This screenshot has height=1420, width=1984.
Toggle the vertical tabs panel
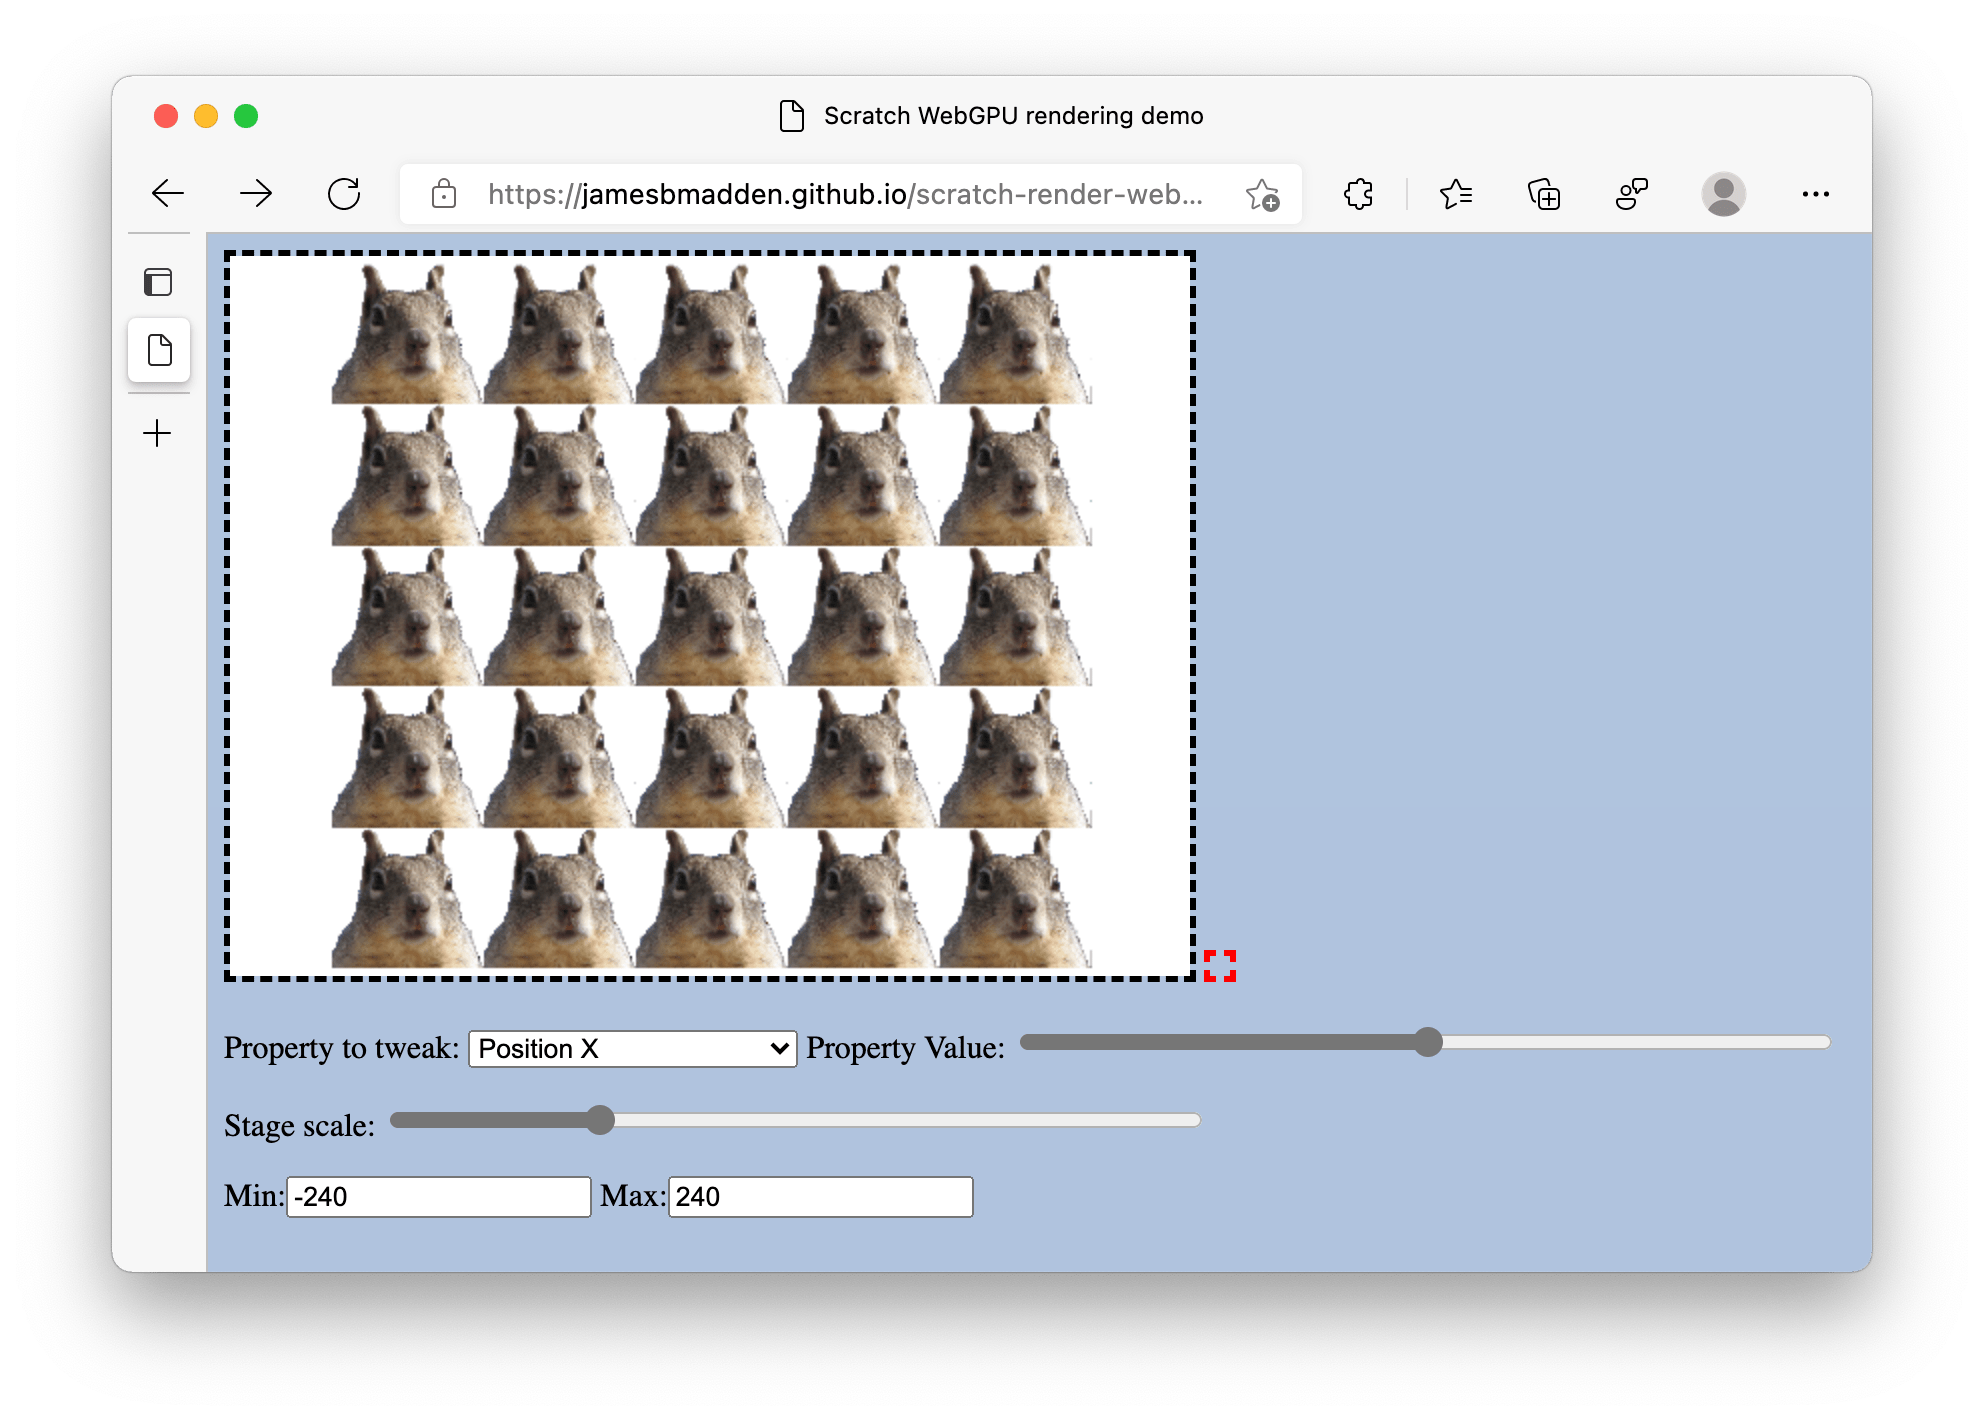pyautogui.click(x=158, y=283)
